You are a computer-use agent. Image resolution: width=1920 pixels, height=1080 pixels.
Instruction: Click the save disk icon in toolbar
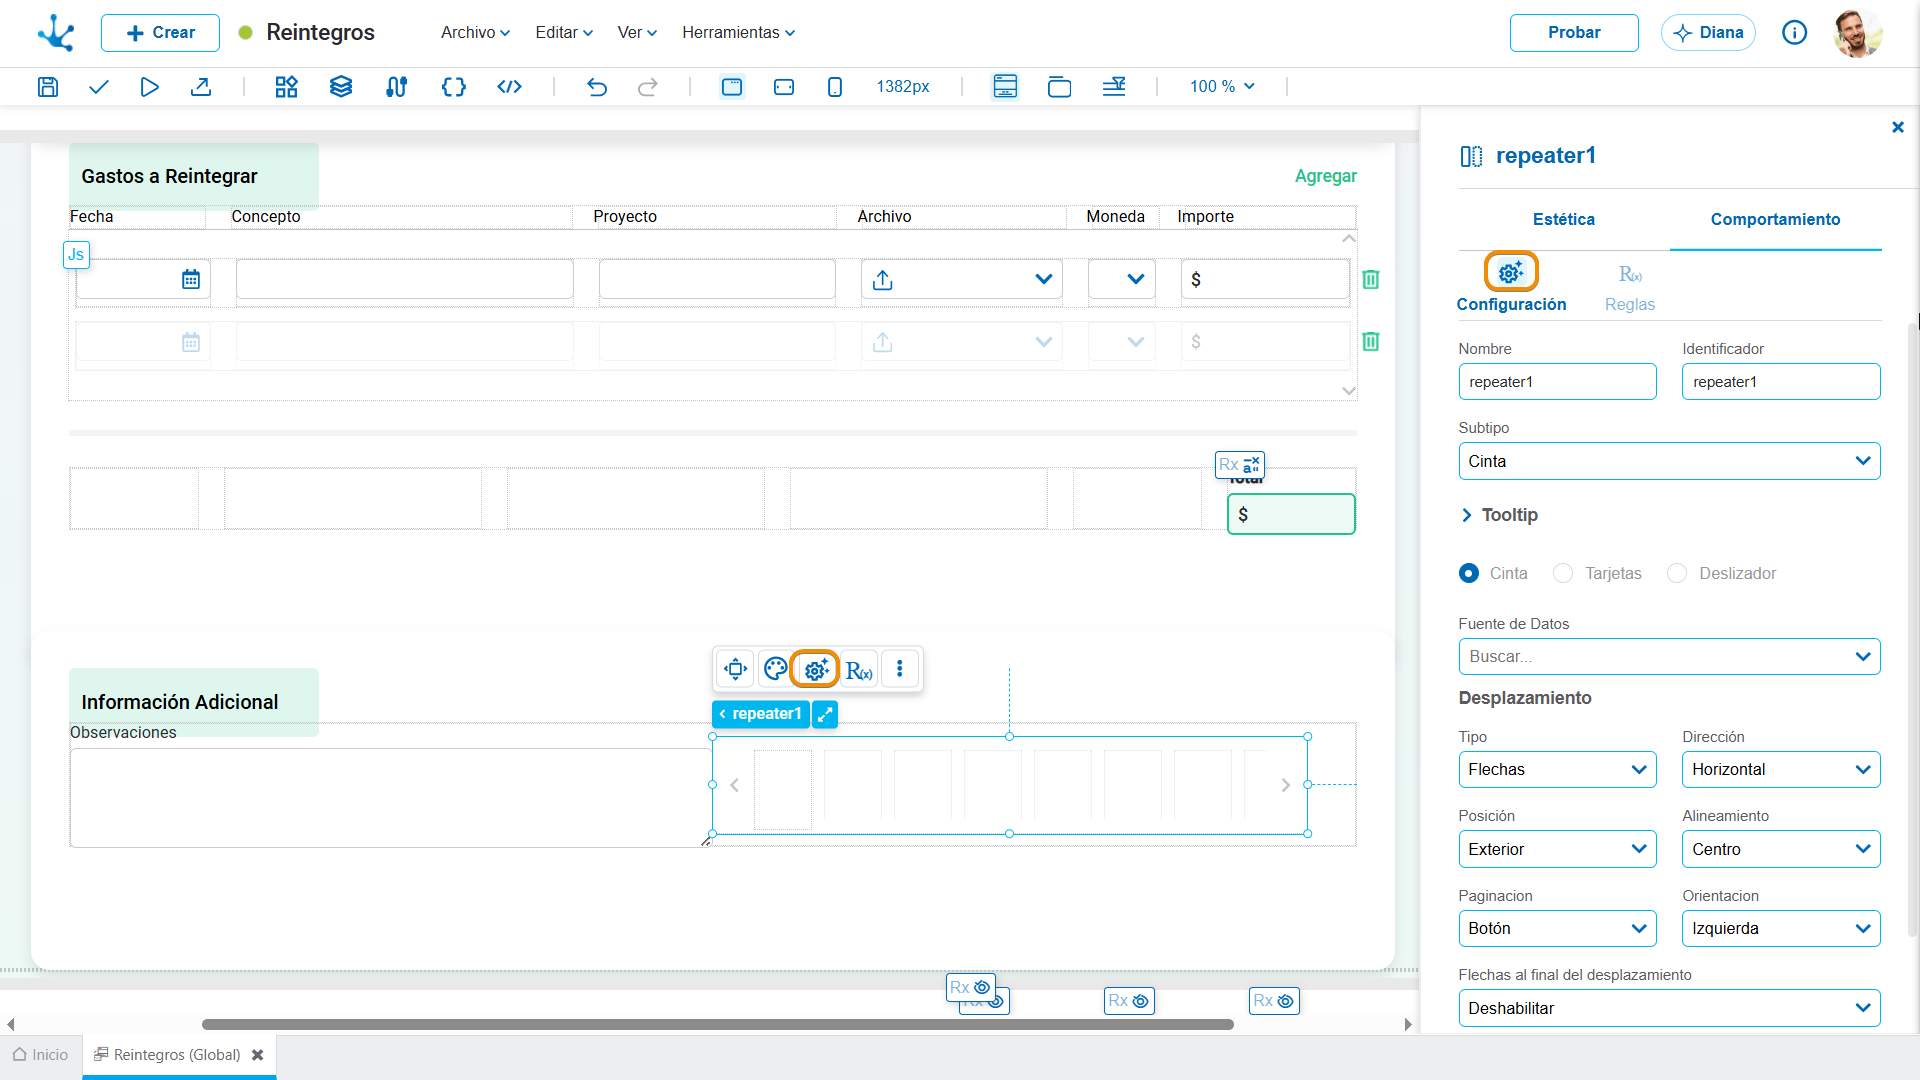coord(47,87)
